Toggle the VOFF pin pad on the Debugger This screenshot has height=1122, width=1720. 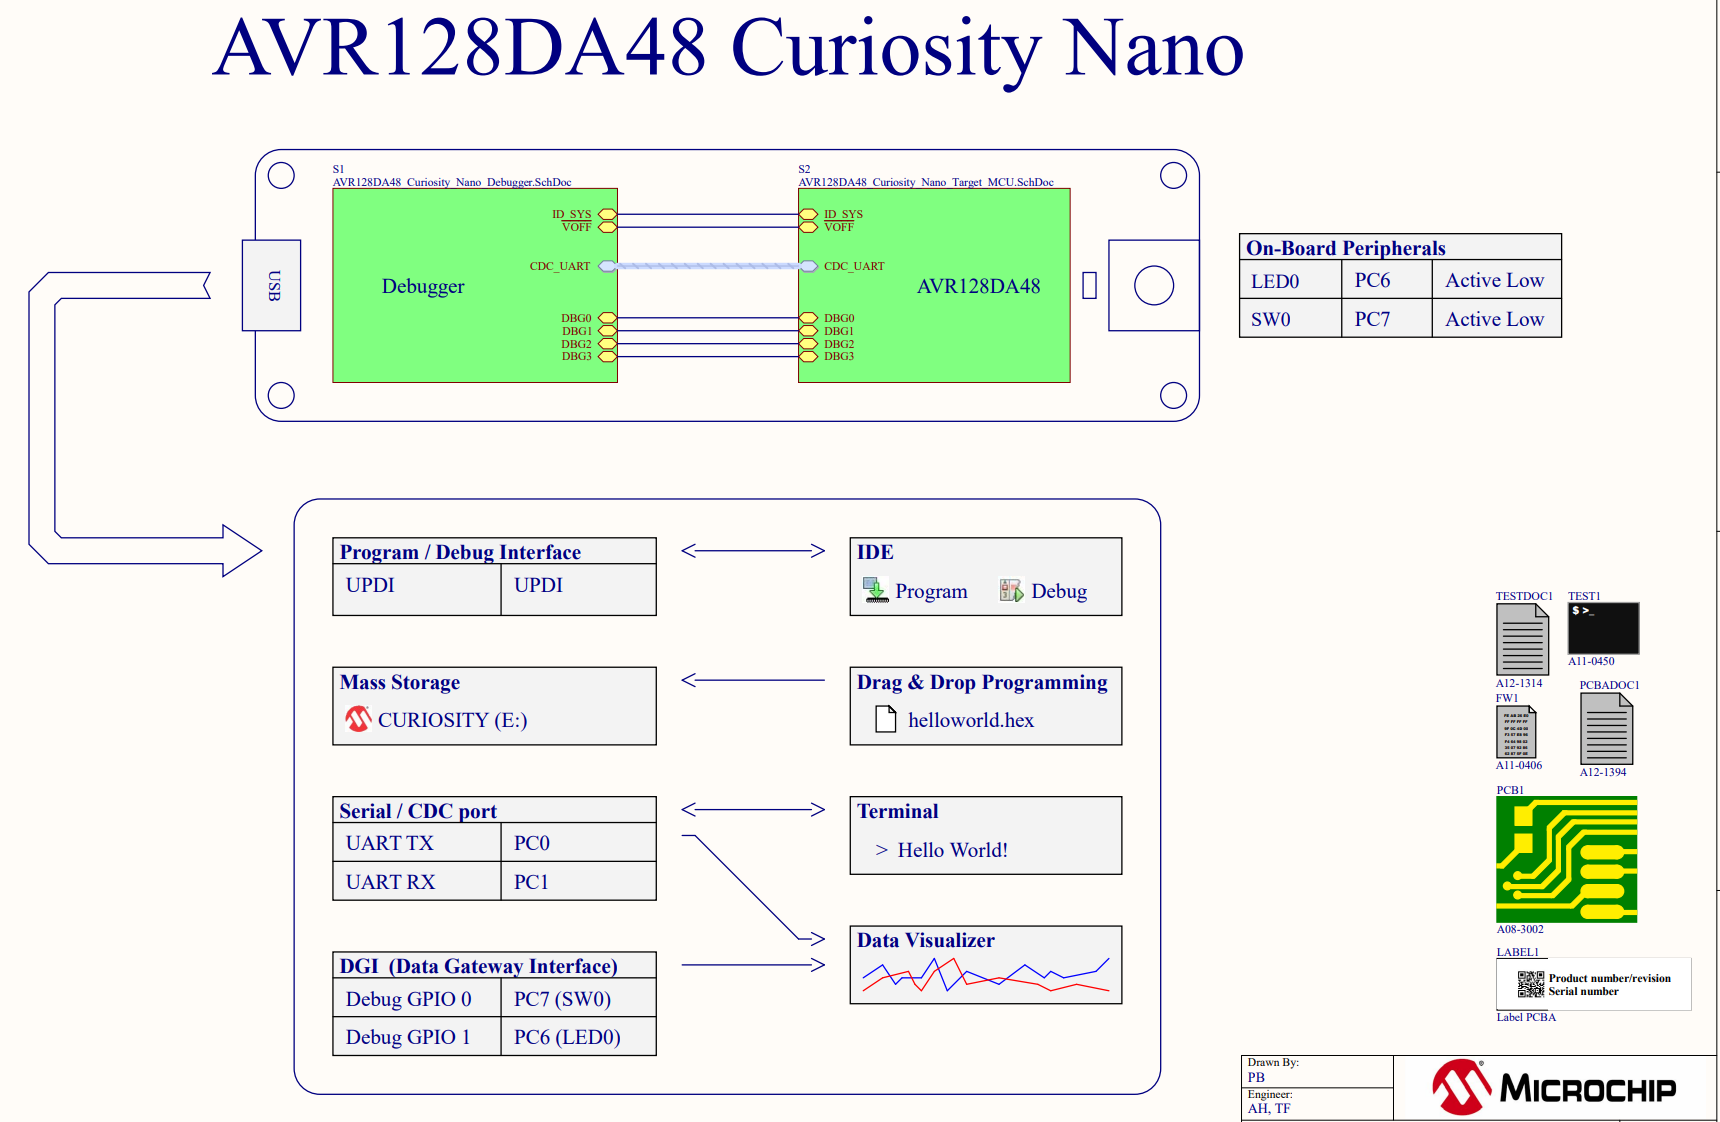[x=606, y=227]
